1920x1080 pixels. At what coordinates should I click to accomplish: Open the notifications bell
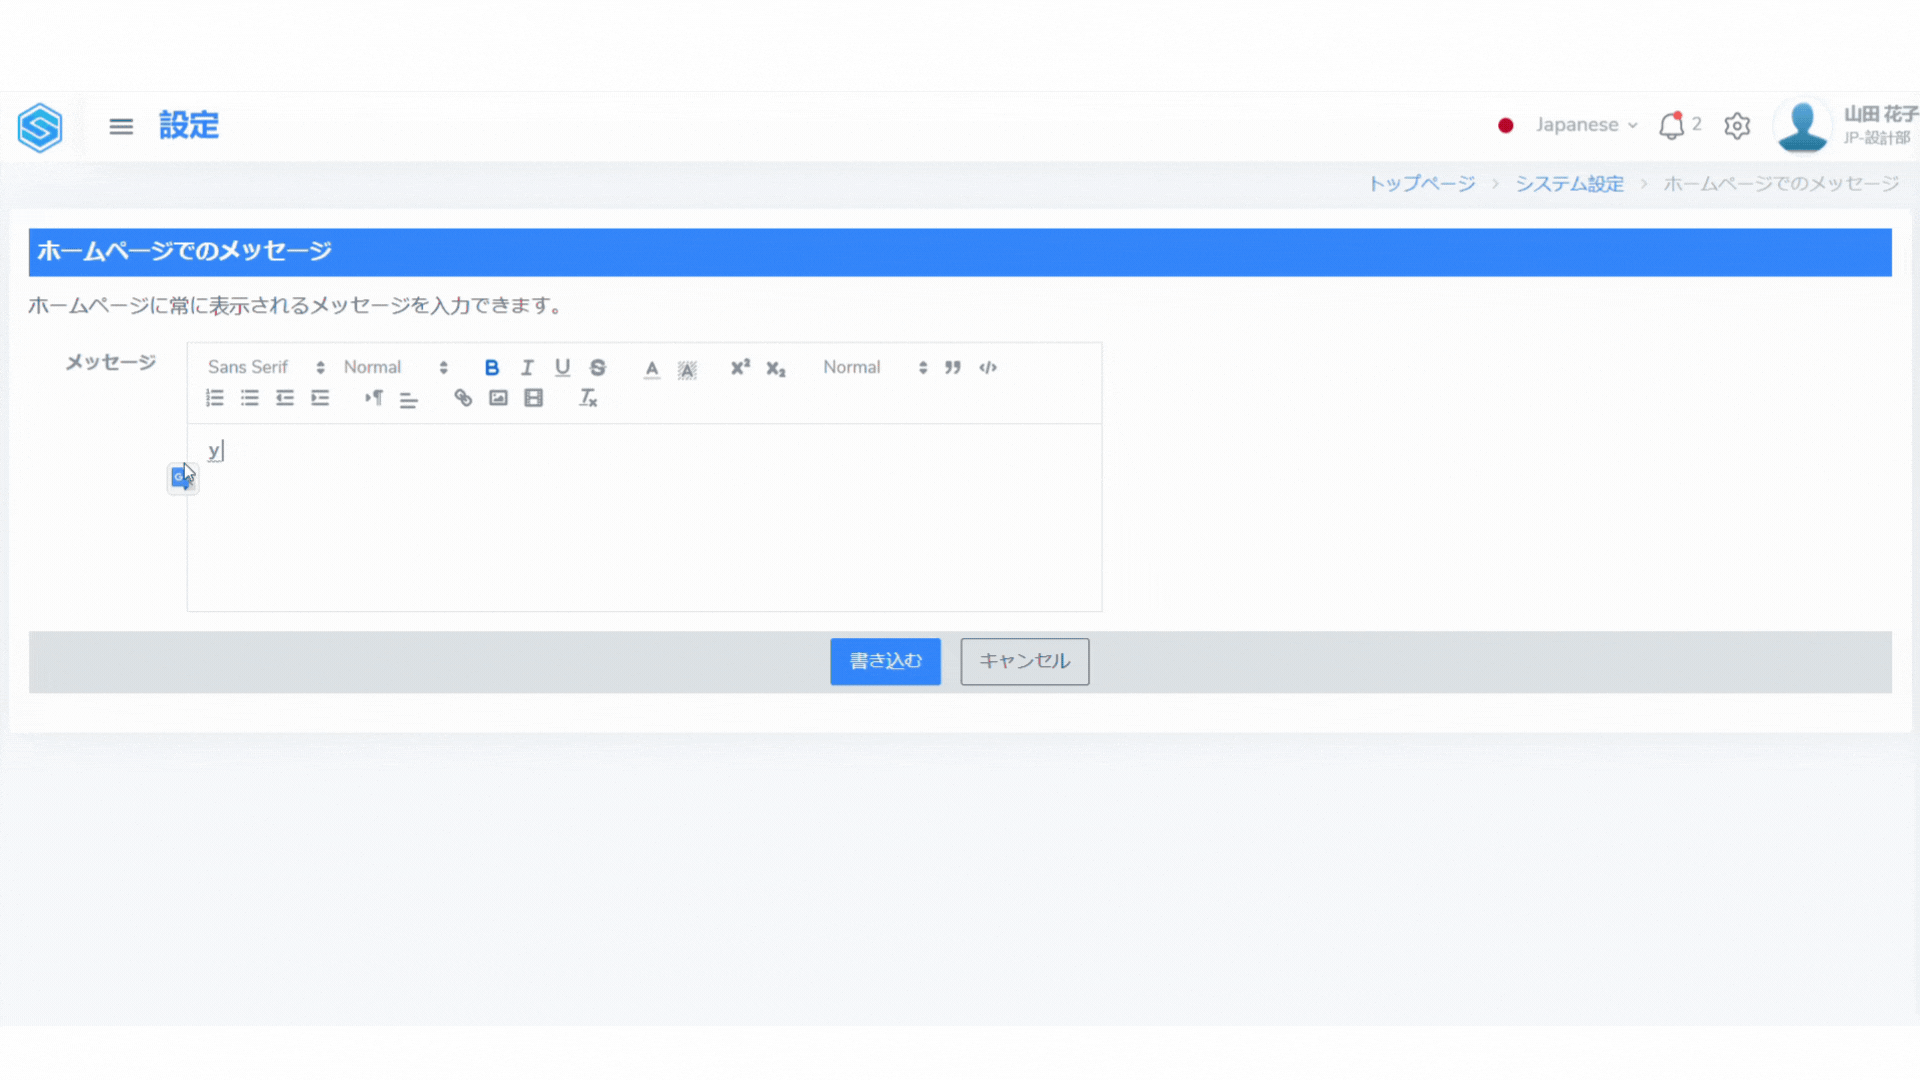pyautogui.click(x=1671, y=126)
